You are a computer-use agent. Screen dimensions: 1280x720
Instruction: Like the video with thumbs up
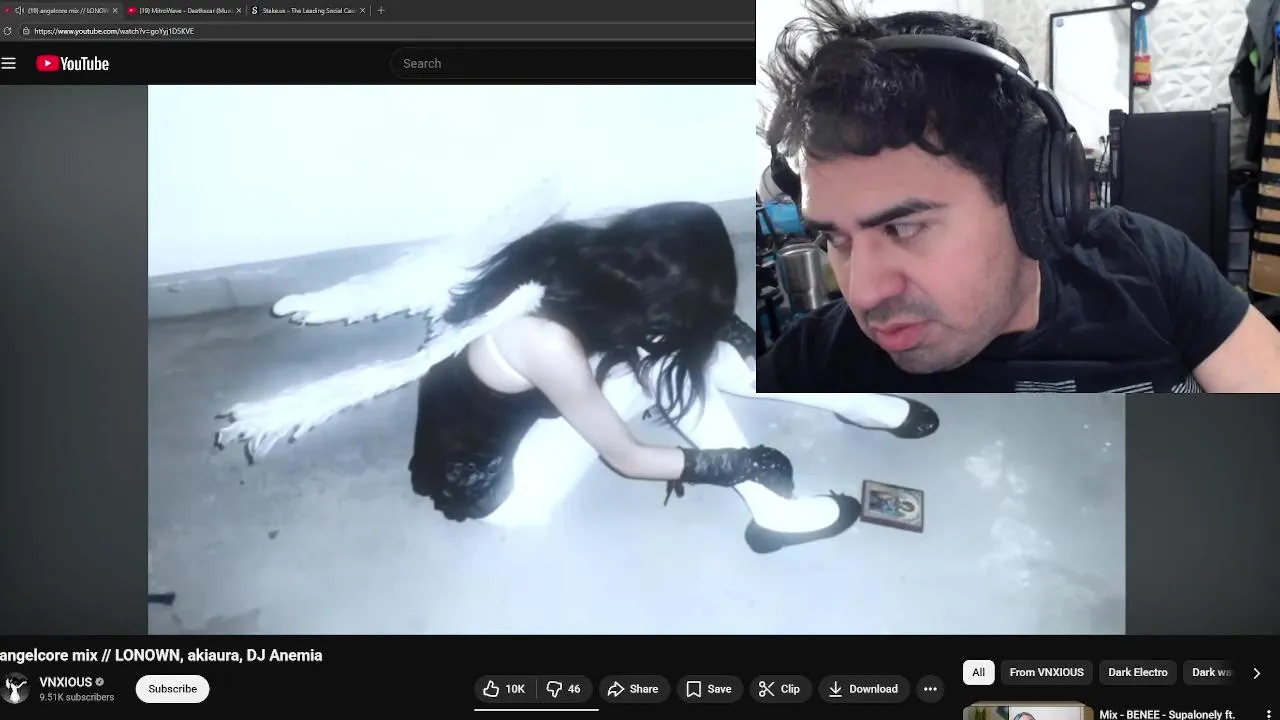click(x=505, y=689)
